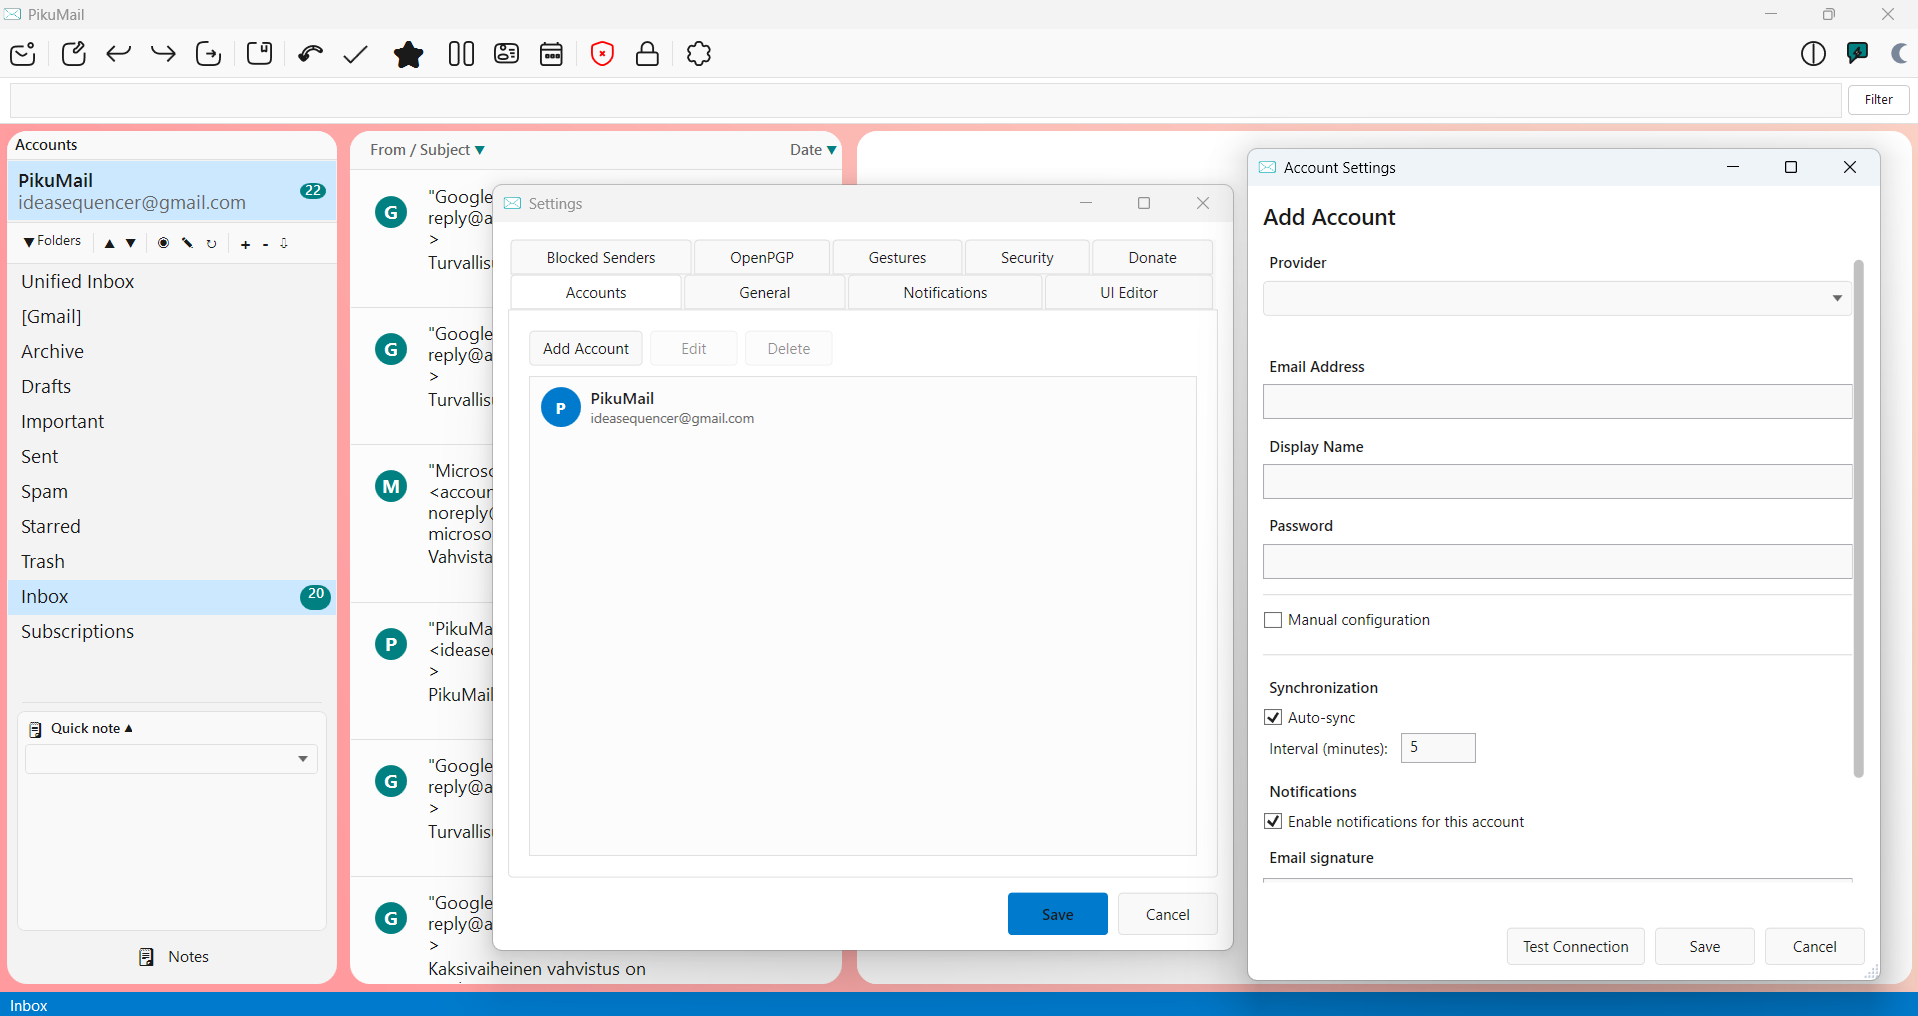Click the minus icon in Folders toolbar
Viewport: 1918px width, 1016px height.
[265, 244]
